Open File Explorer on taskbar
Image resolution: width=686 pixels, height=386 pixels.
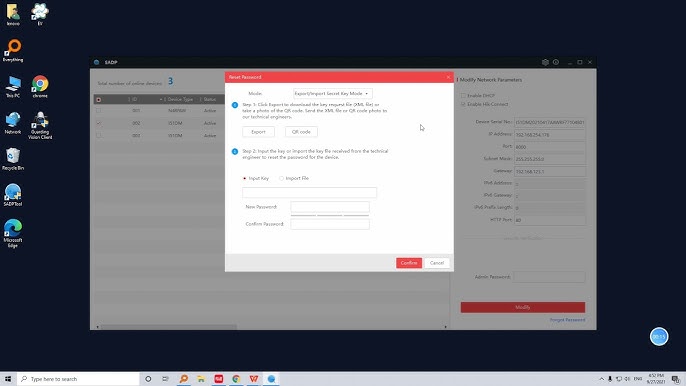[201, 379]
